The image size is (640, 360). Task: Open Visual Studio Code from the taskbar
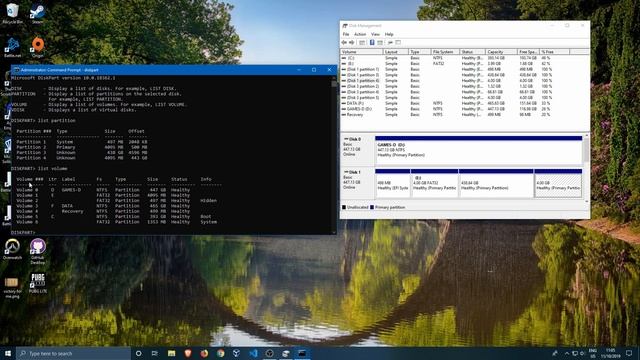253,353
